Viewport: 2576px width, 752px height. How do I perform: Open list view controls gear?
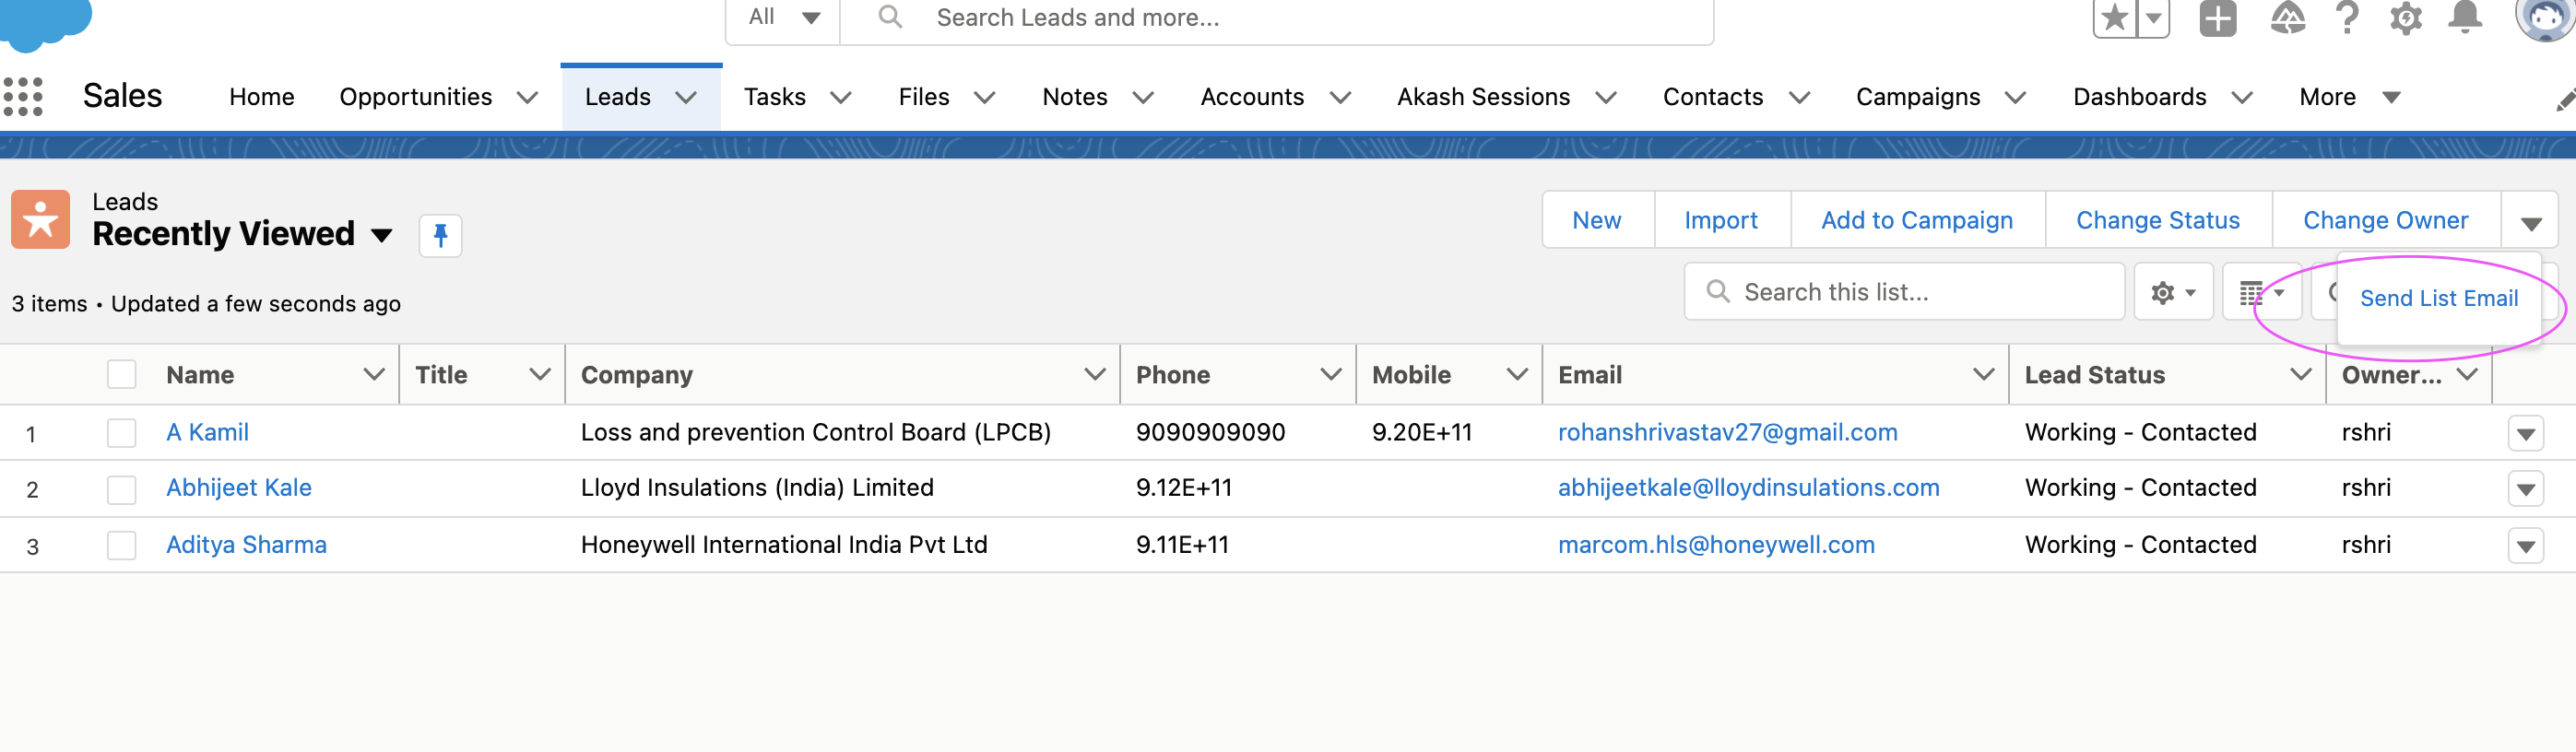click(x=2172, y=293)
